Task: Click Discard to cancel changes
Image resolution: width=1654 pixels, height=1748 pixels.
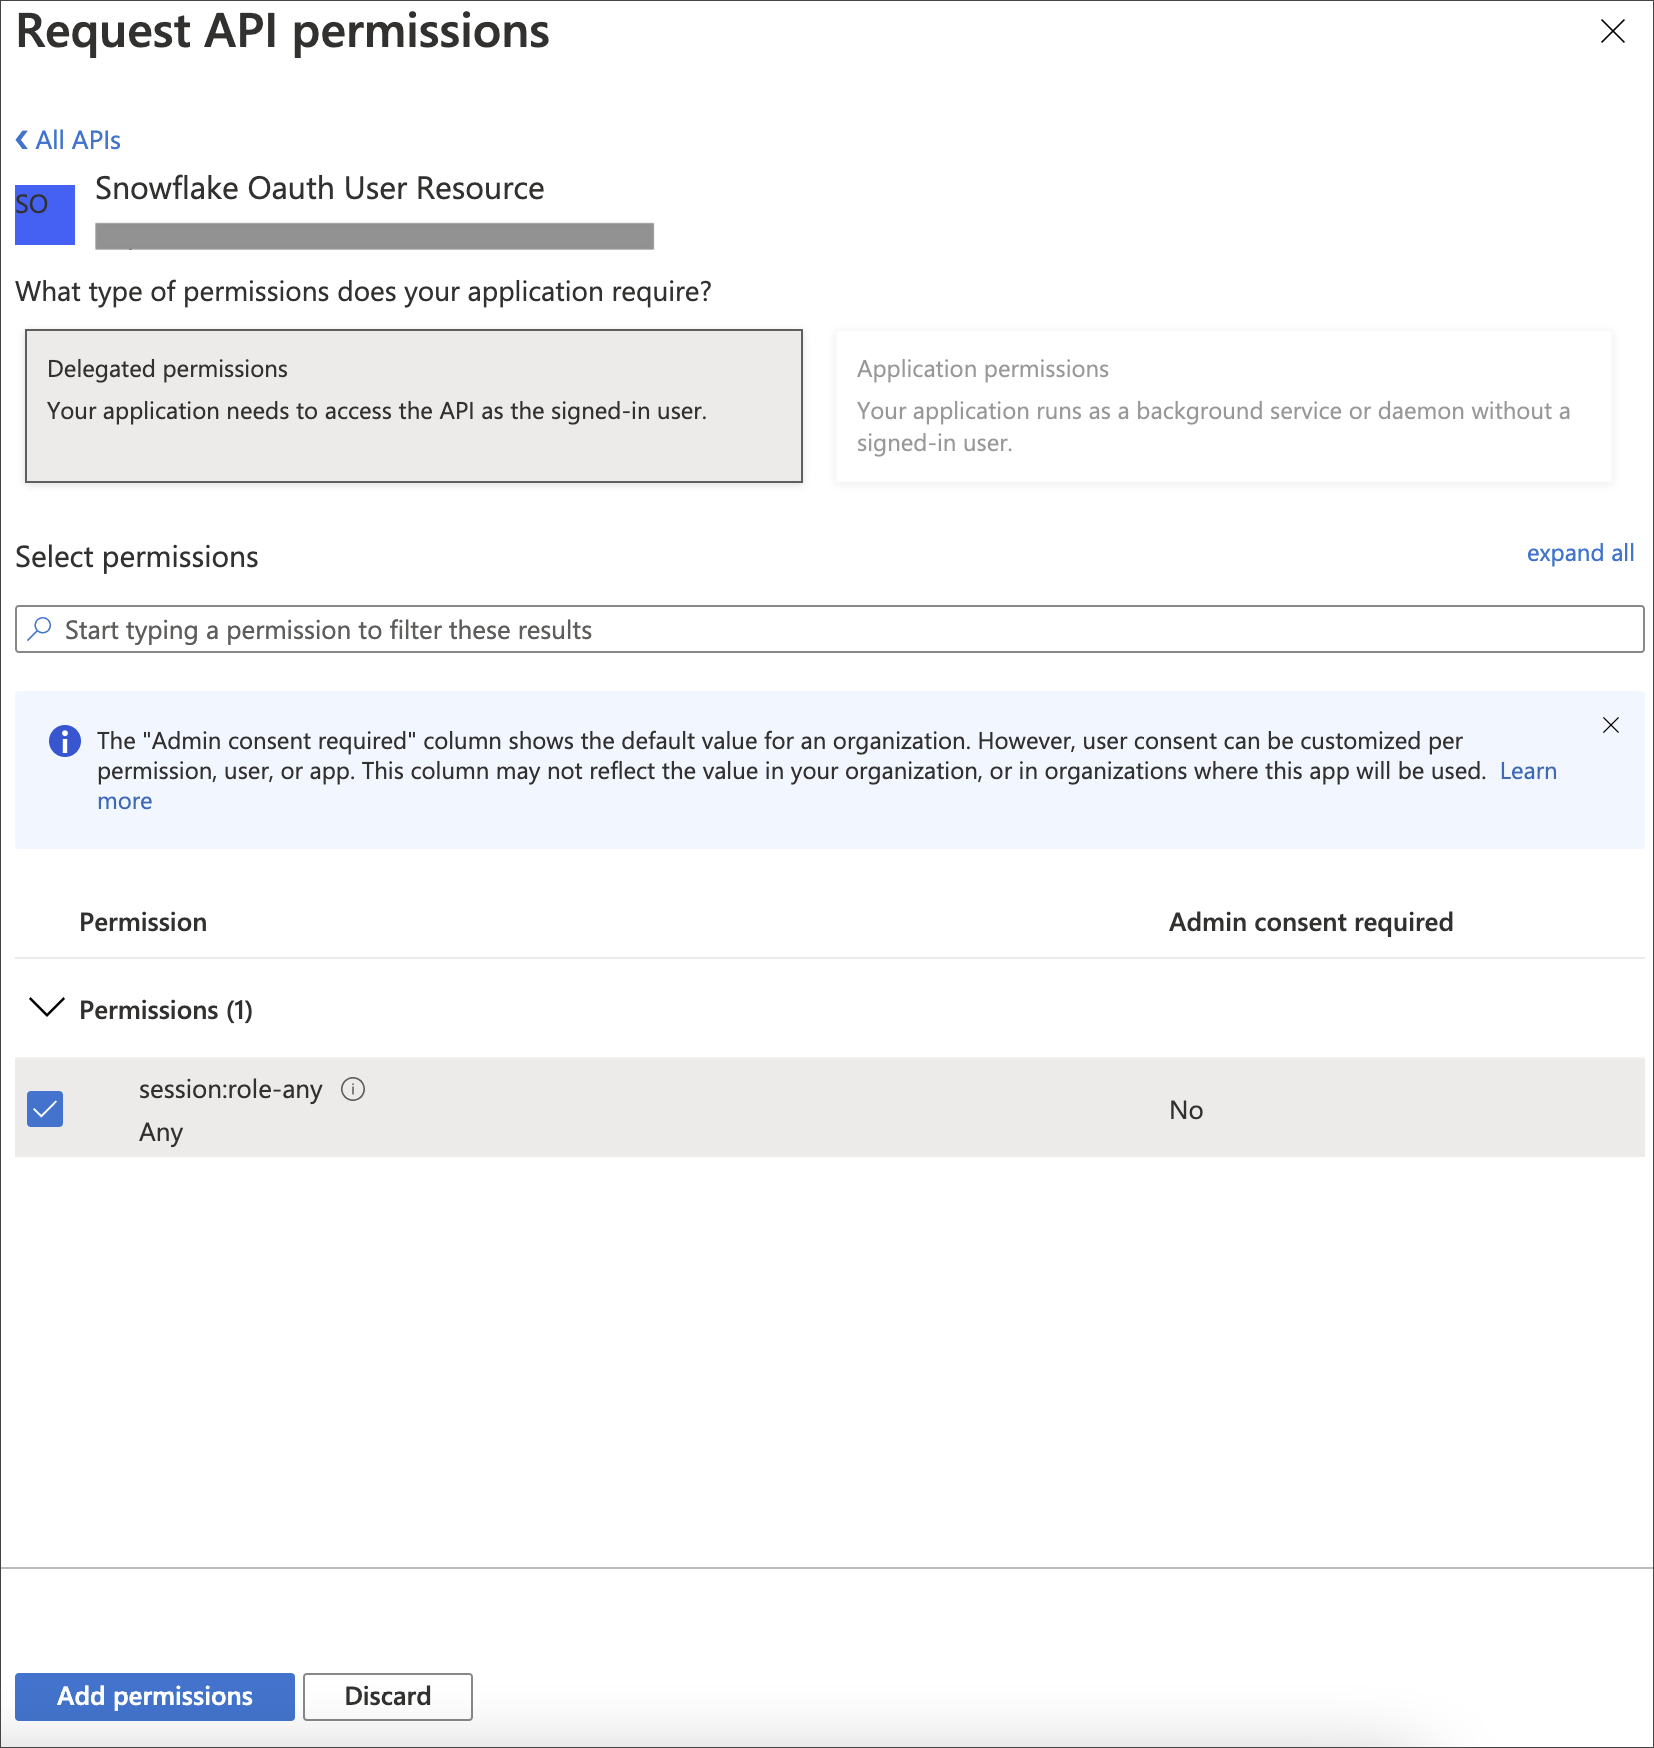Action: click(387, 1696)
